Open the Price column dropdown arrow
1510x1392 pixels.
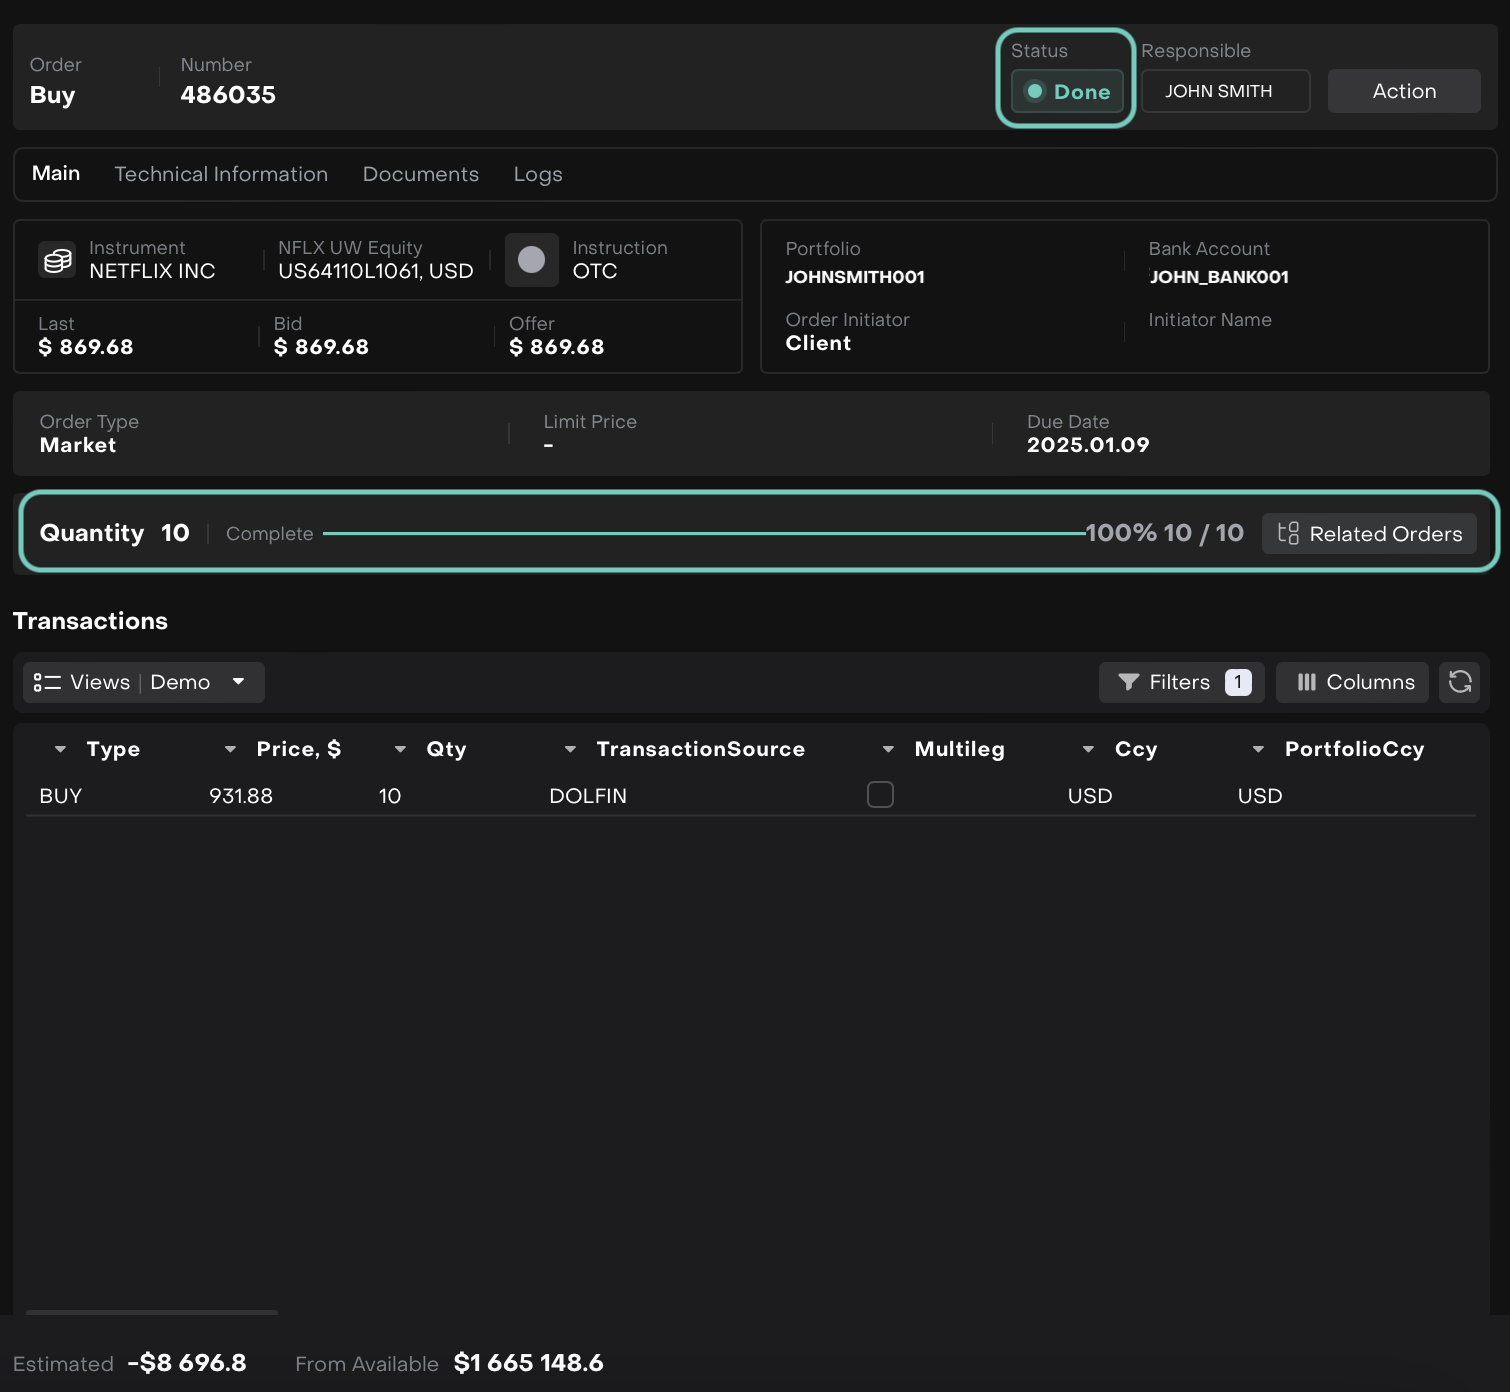click(x=230, y=749)
